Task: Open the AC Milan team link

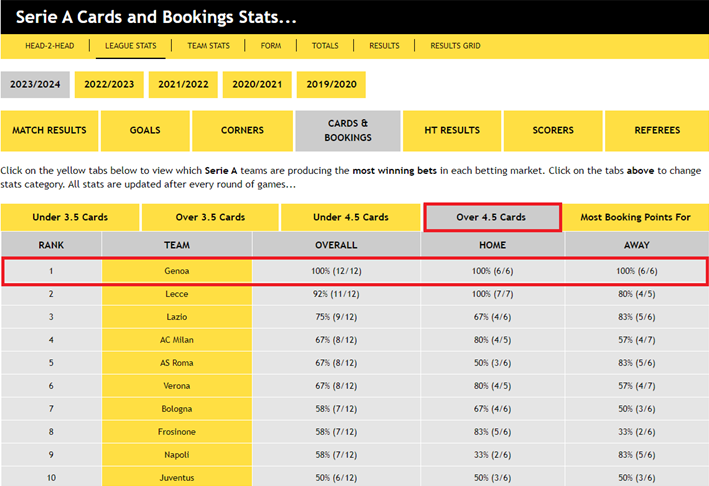Action: [177, 340]
